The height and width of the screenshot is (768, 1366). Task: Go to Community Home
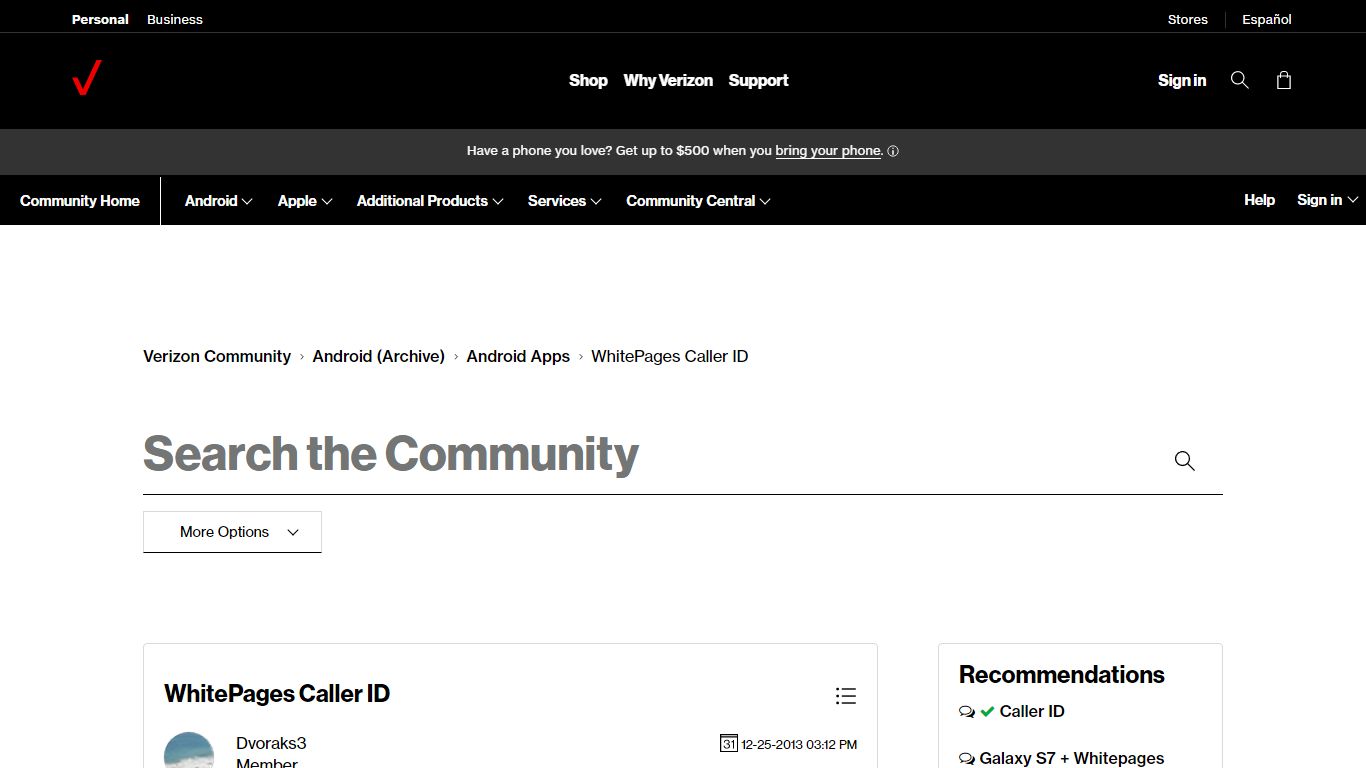pos(80,200)
